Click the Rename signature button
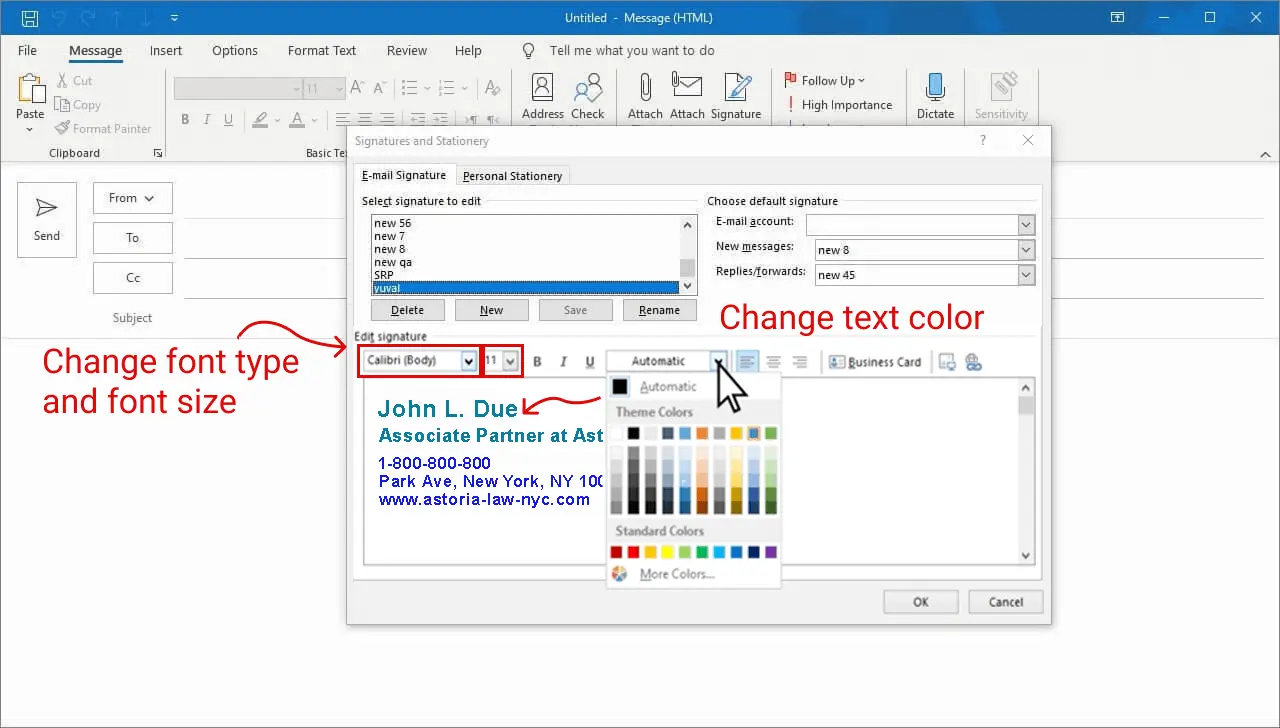Viewport: 1280px width, 728px height. [659, 310]
